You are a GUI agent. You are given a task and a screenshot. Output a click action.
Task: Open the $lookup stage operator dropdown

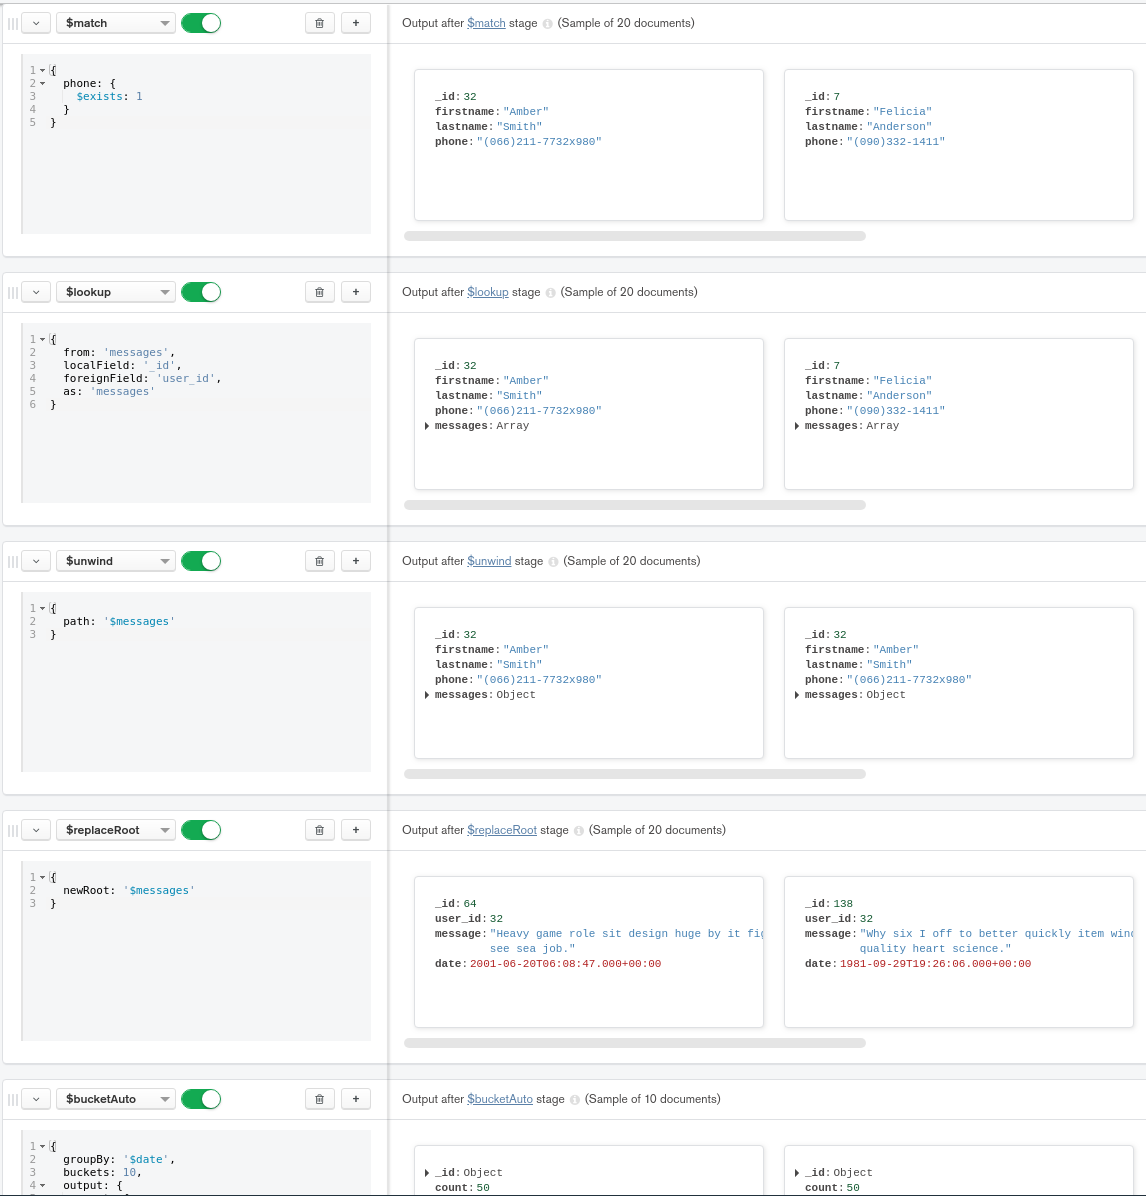(x=115, y=292)
